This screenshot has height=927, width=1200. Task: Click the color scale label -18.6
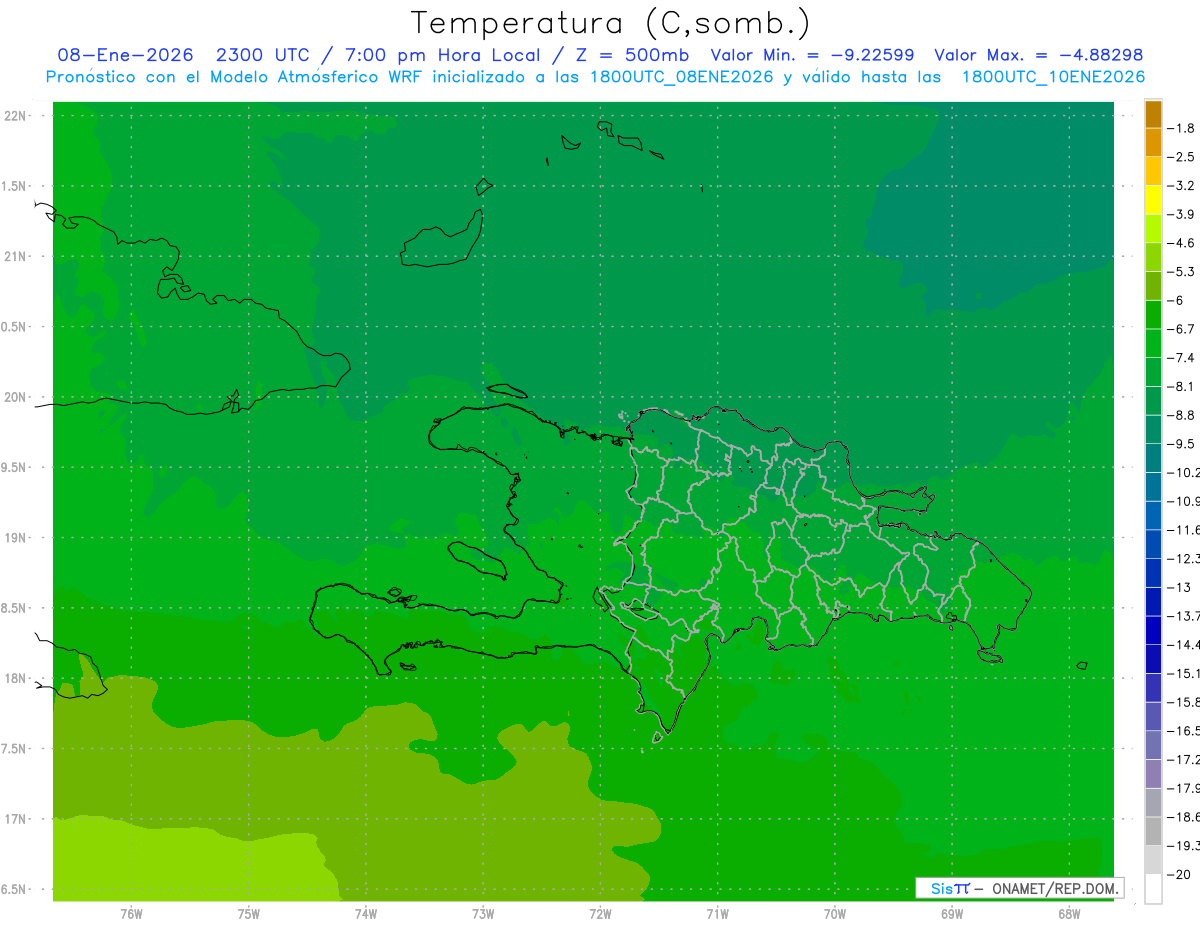click(1185, 817)
